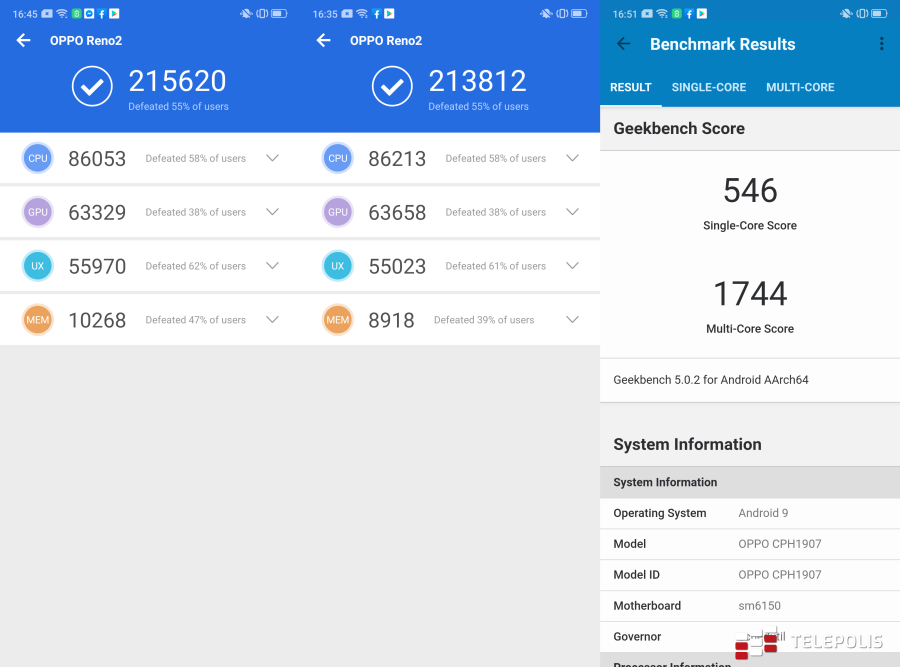Expand the CPU 86213 row chevron
900x667 pixels.
click(x=572, y=158)
